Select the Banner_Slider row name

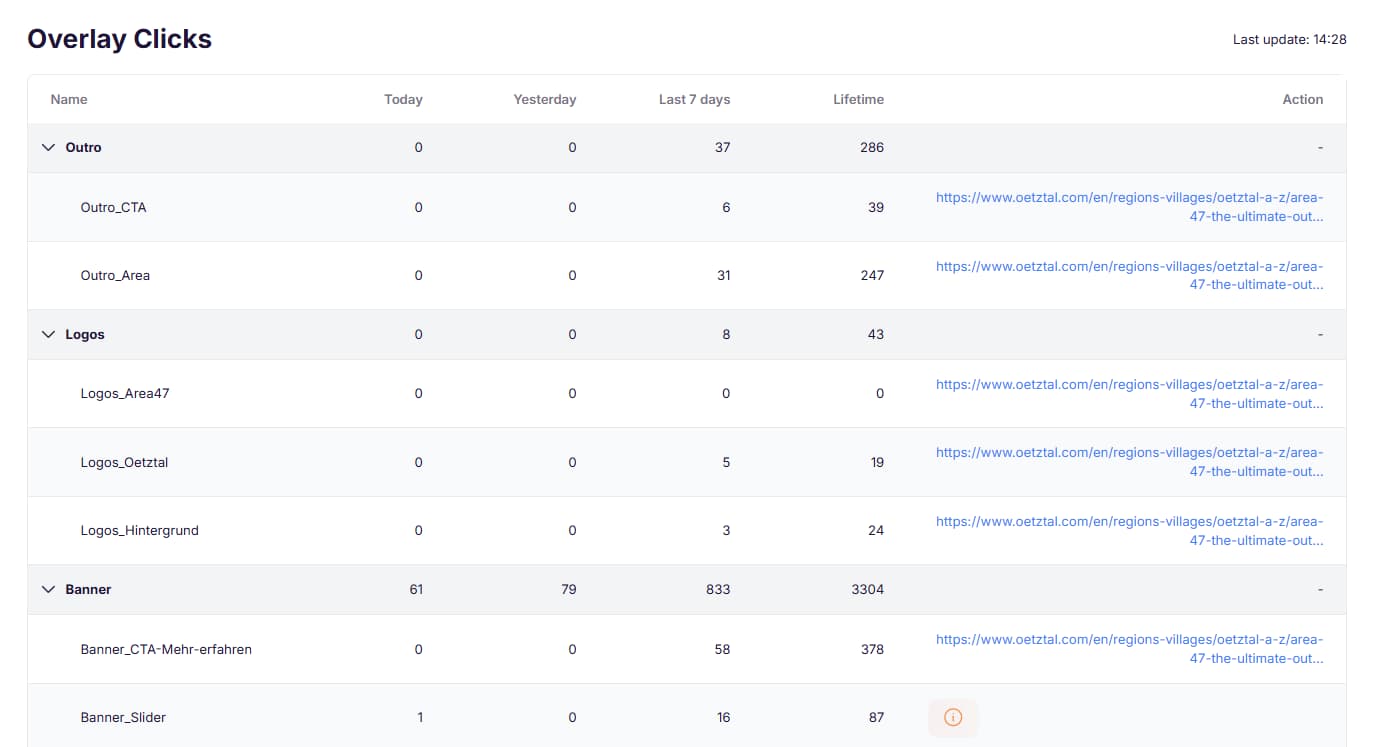click(123, 717)
